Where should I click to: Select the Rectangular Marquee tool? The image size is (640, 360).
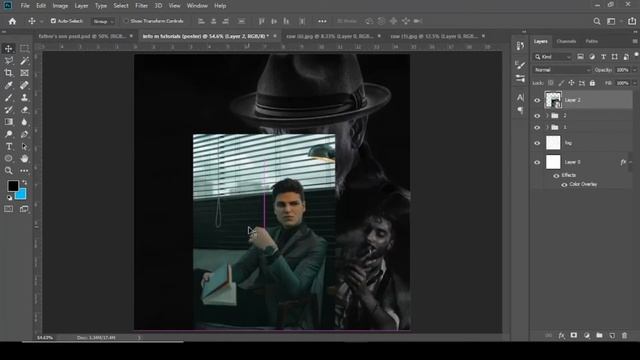24,49
